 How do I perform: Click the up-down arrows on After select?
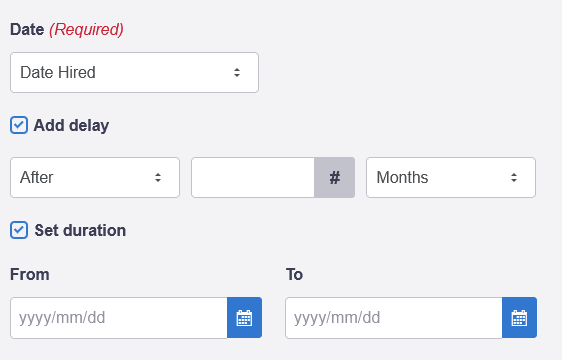tap(158, 177)
